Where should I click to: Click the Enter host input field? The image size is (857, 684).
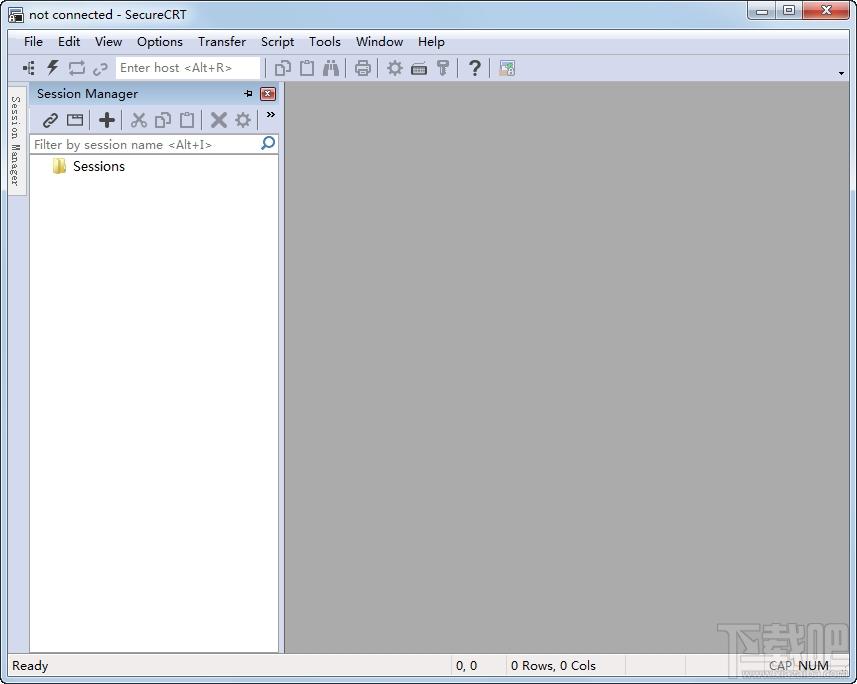point(187,68)
